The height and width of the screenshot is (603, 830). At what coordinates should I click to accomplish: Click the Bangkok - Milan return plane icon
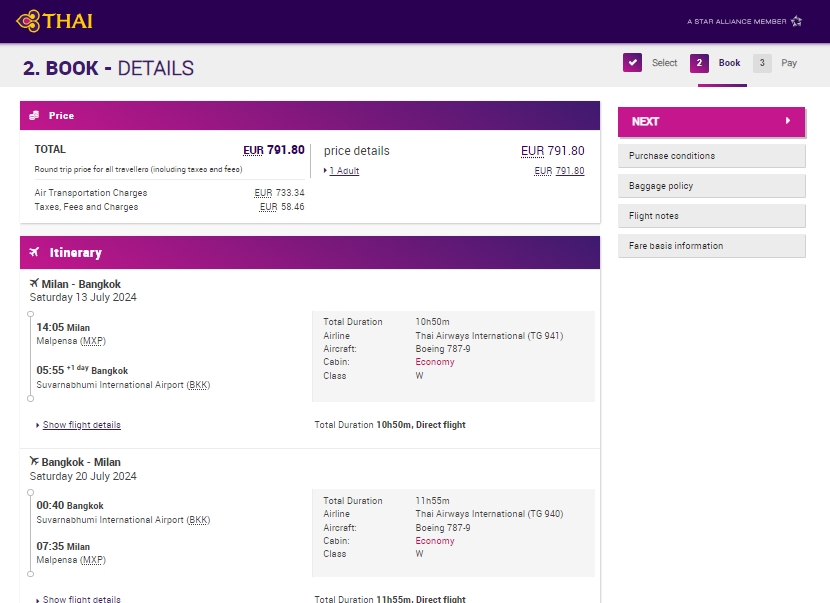34,462
